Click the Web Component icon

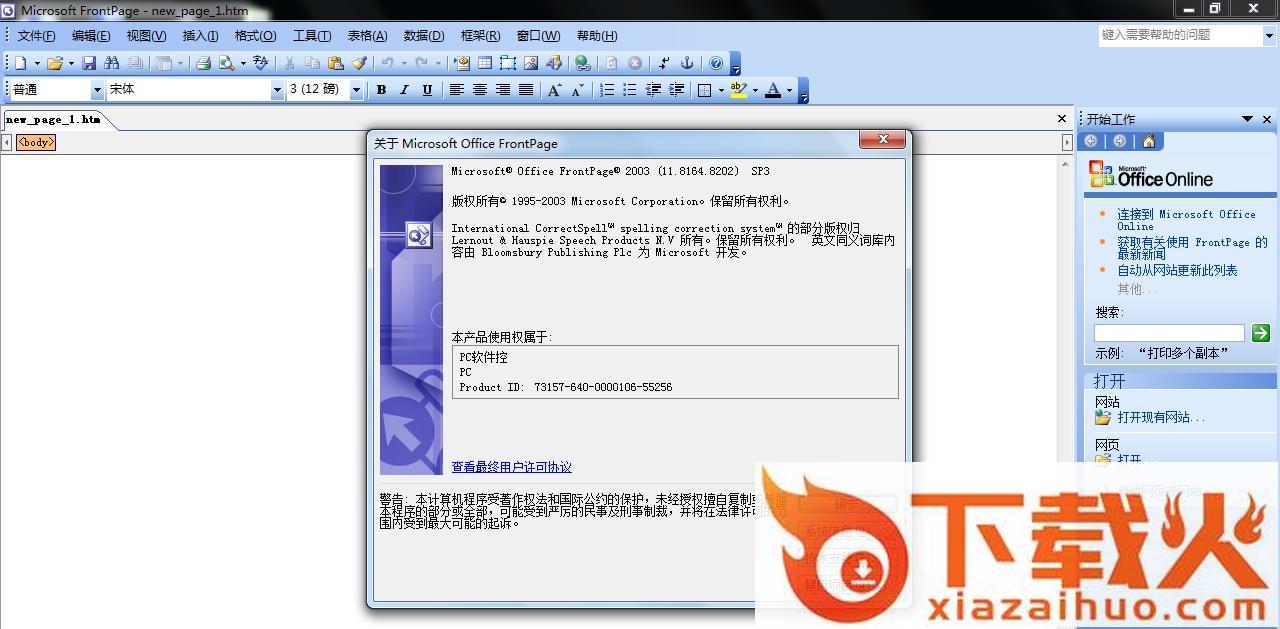pos(462,63)
